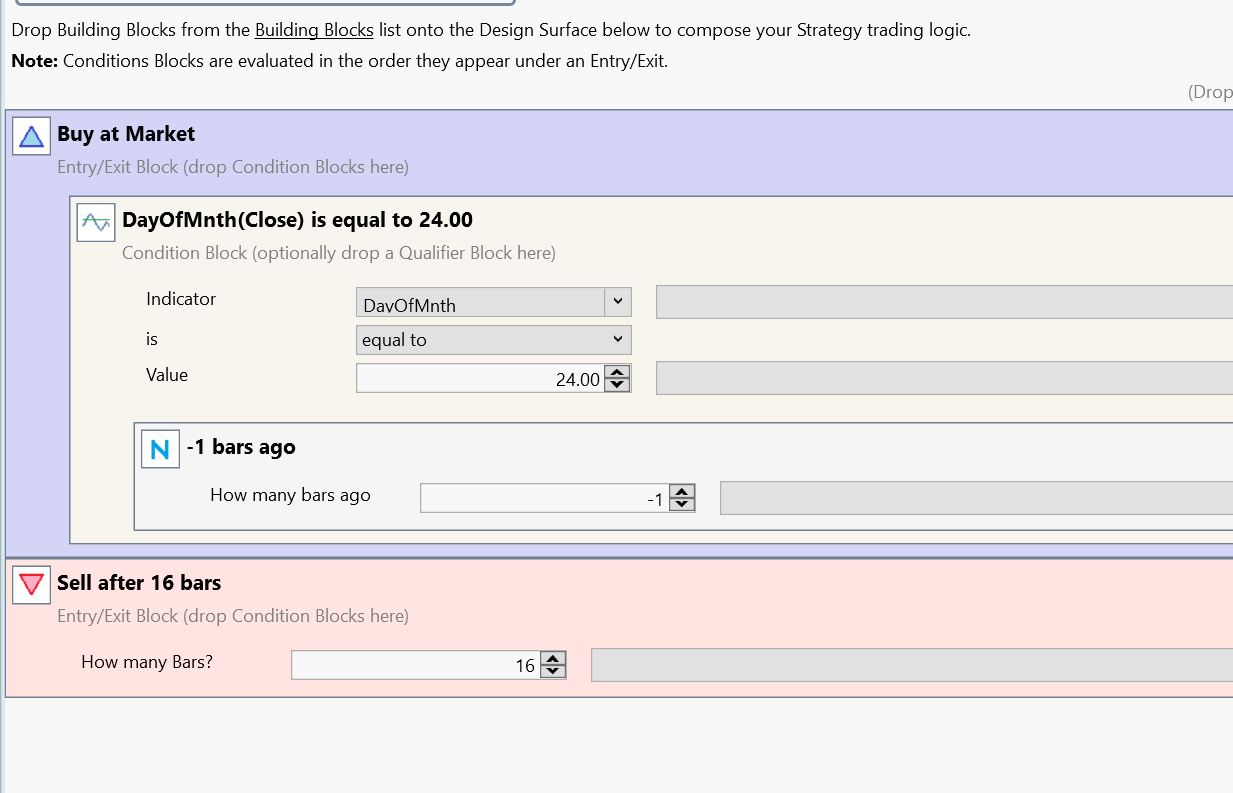Increment the "How many bars ago" spinner
The height and width of the screenshot is (793, 1233).
click(x=682, y=491)
